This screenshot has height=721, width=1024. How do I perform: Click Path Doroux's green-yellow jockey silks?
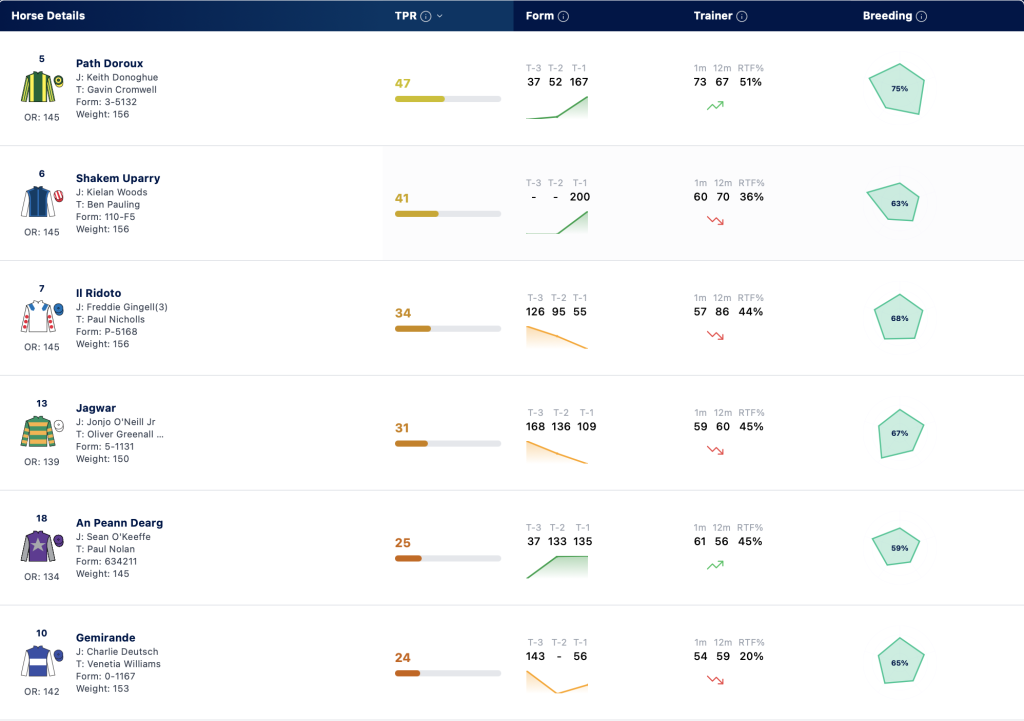(42, 87)
